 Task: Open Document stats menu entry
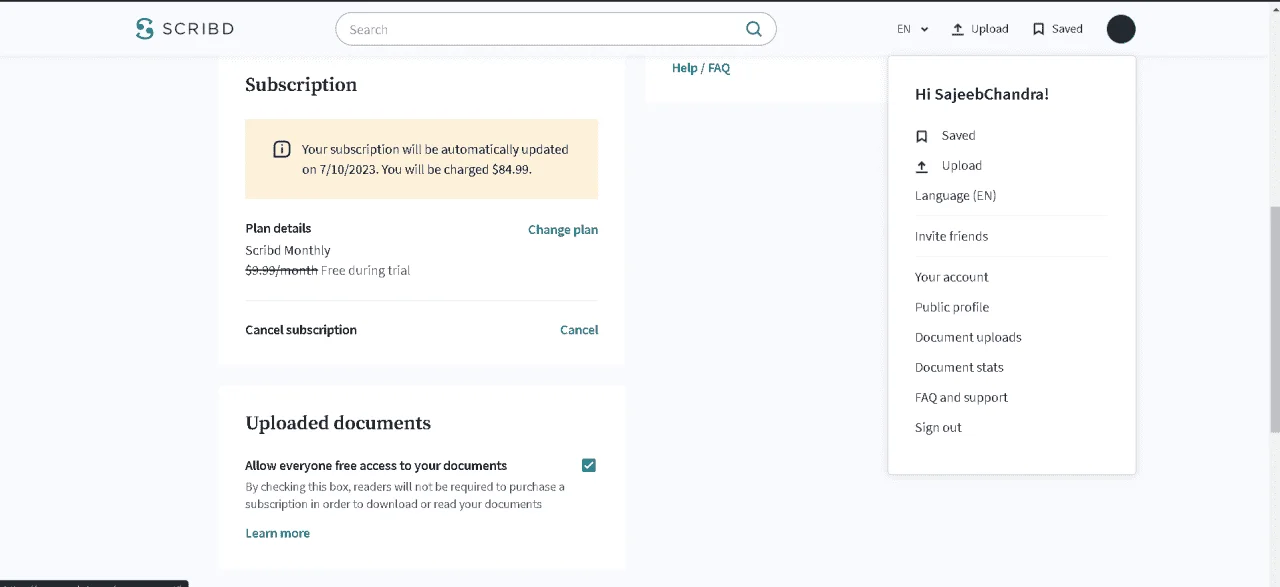pyautogui.click(x=959, y=367)
